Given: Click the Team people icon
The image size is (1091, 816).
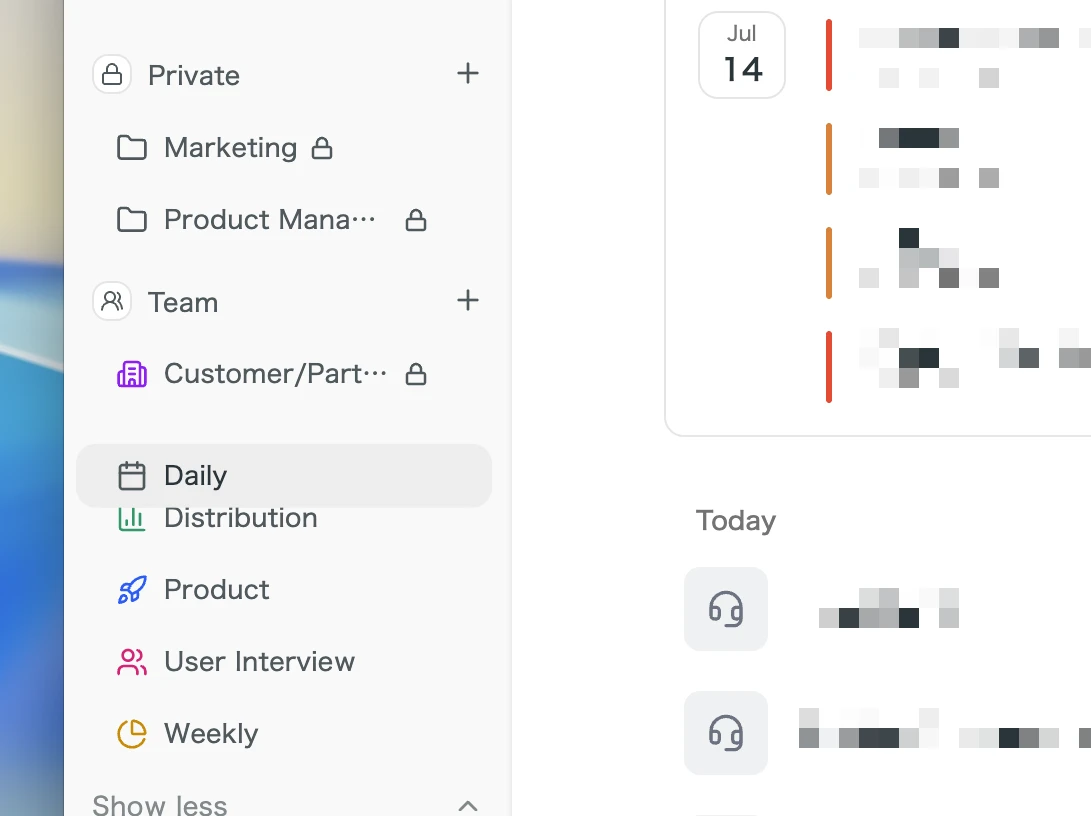Looking at the screenshot, I should click(112, 301).
